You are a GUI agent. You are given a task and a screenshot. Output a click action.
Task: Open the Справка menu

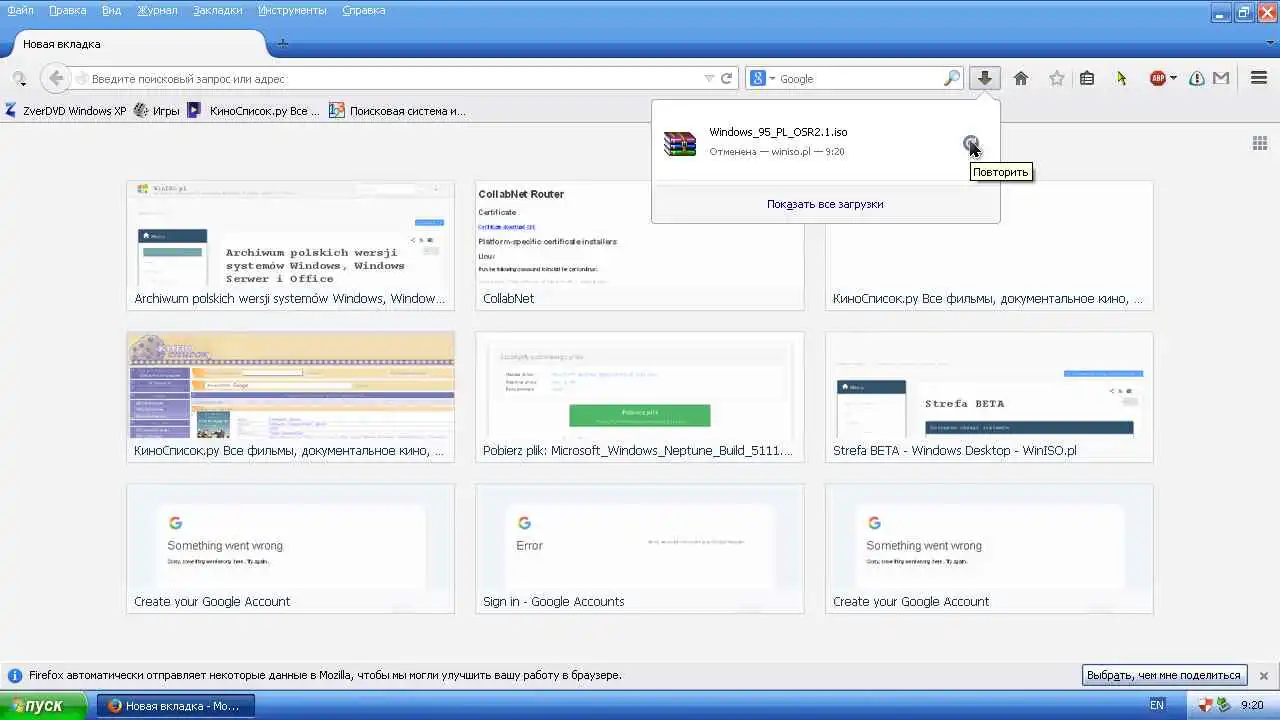click(x=365, y=10)
